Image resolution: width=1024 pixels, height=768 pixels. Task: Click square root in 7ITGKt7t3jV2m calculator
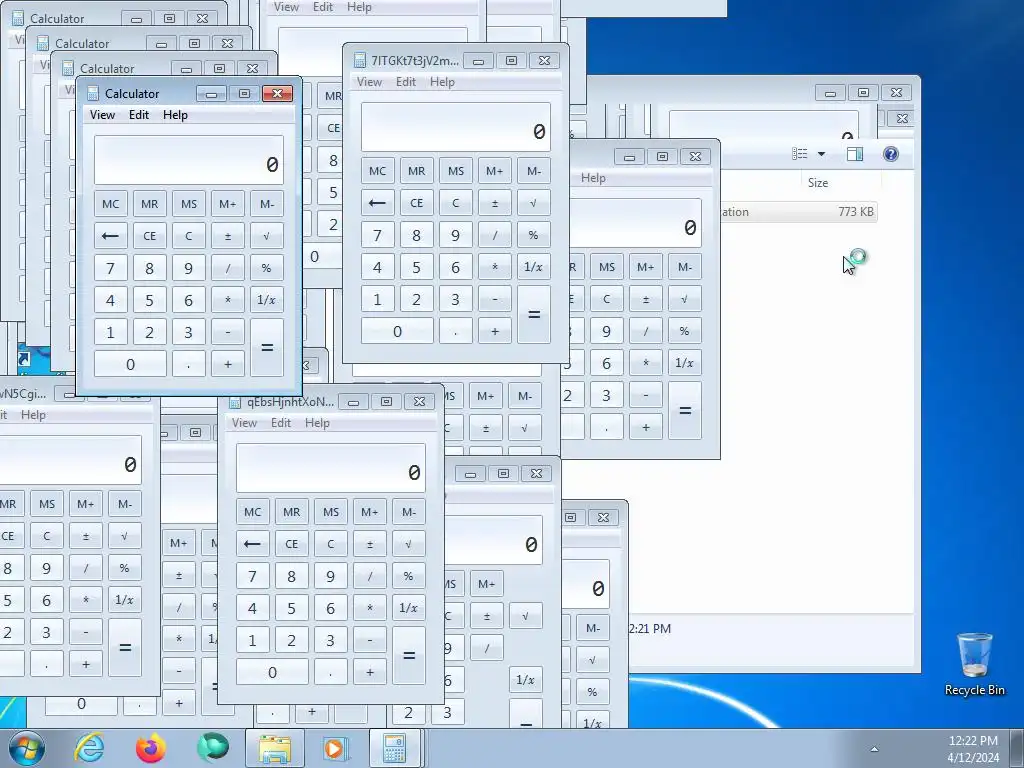(534, 202)
